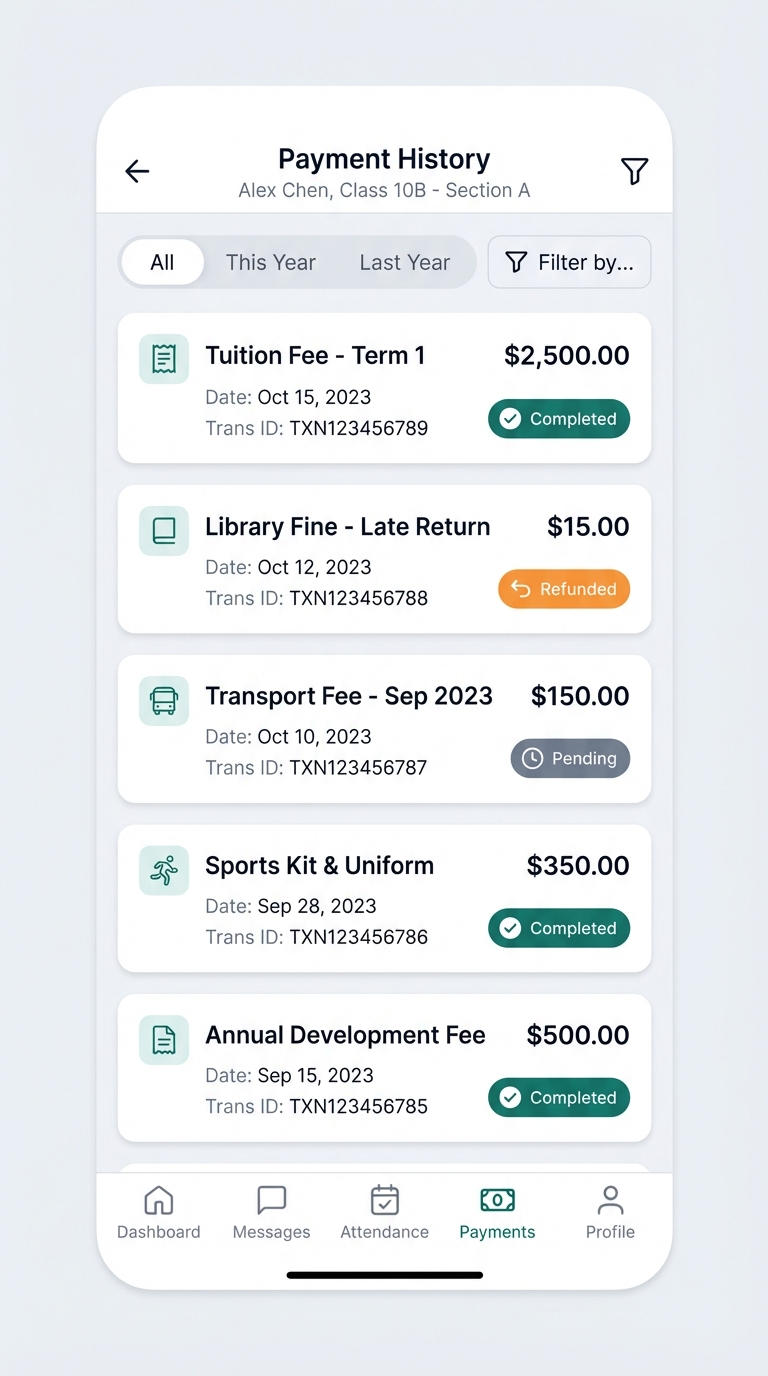Tap the Pending status badge

570,759
